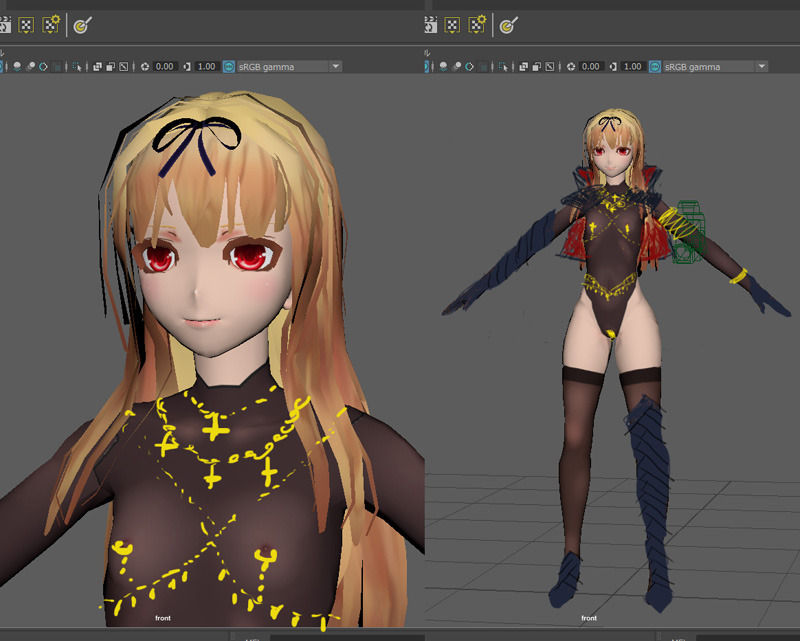The width and height of the screenshot is (800, 641).
Task: Toggle view transform button in left viewport
Action: pyautogui.click(x=229, y=66)
